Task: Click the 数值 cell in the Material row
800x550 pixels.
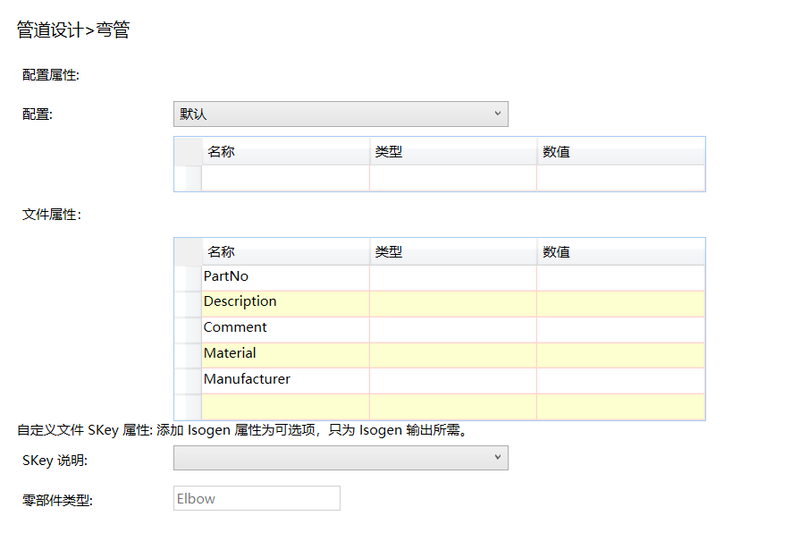Action: [620, 355]
